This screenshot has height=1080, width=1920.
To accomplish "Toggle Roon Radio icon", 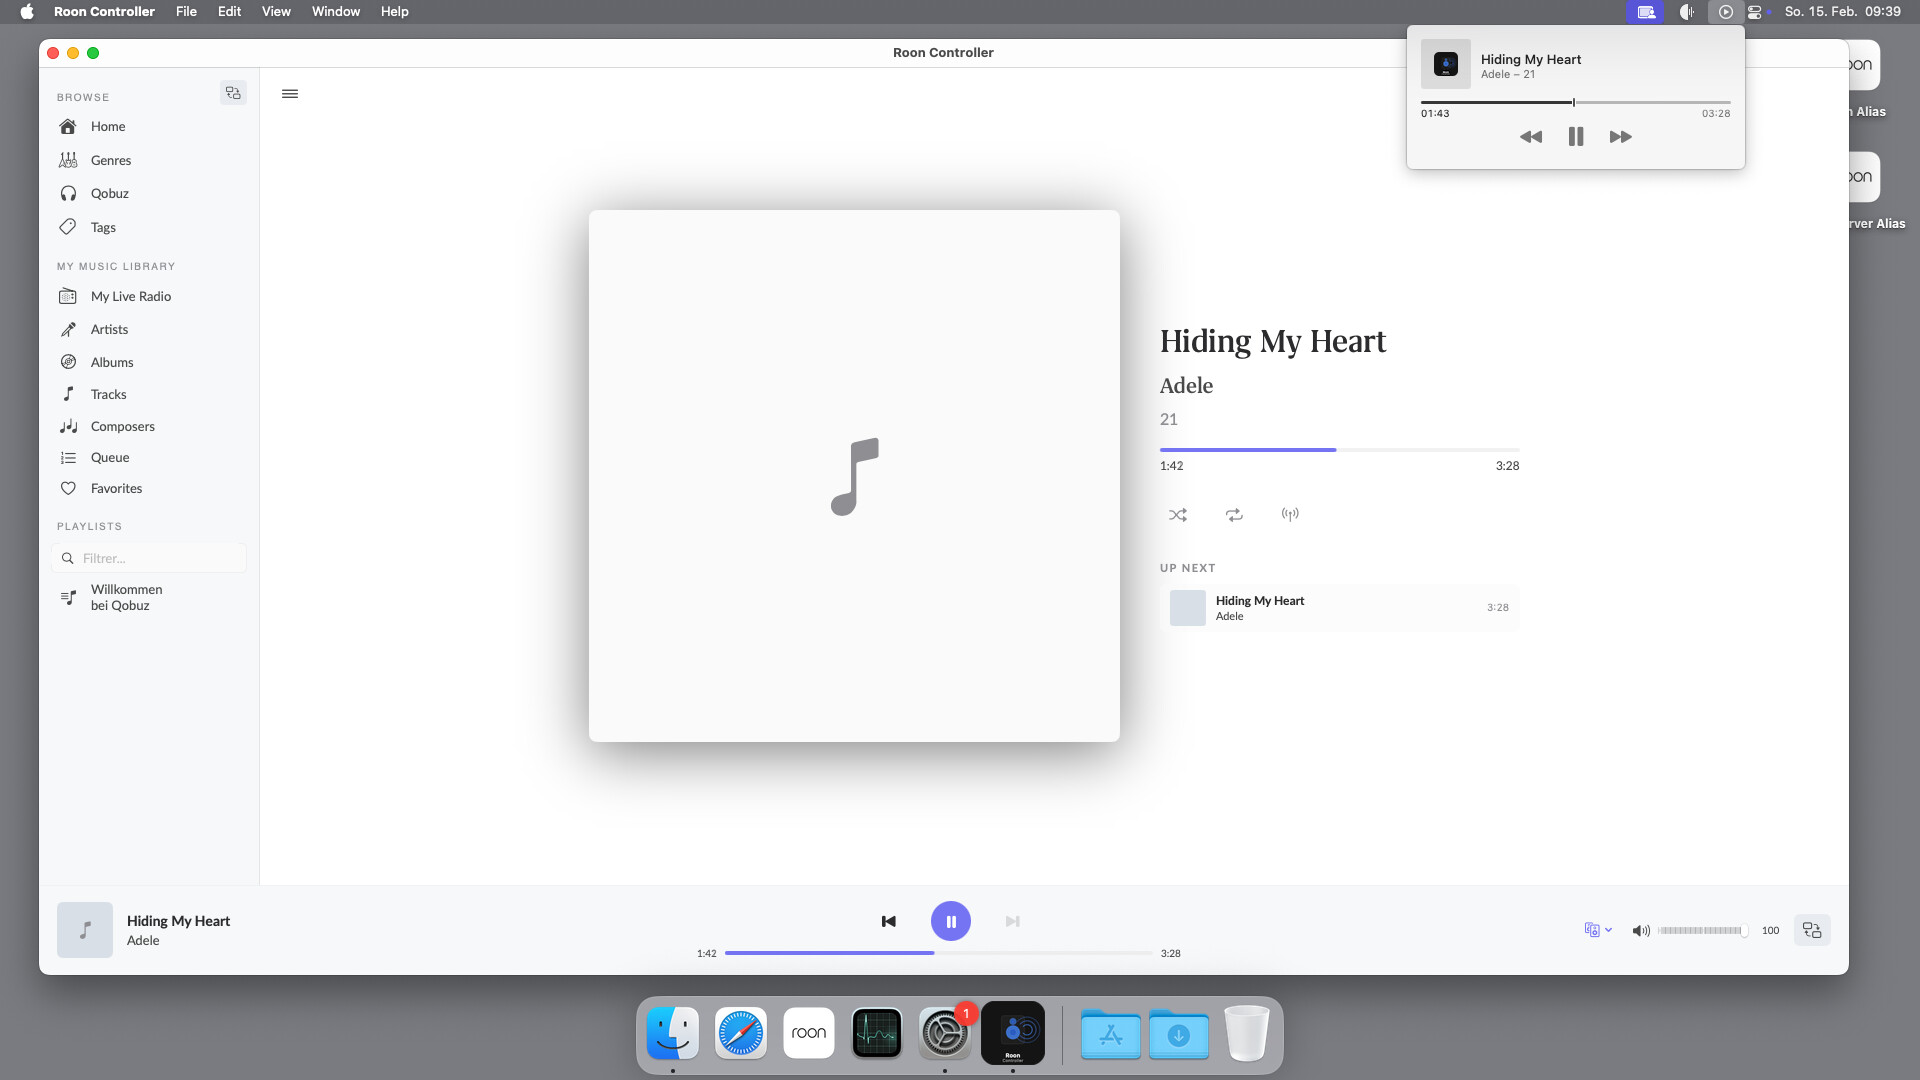I will pos(1290,515).
